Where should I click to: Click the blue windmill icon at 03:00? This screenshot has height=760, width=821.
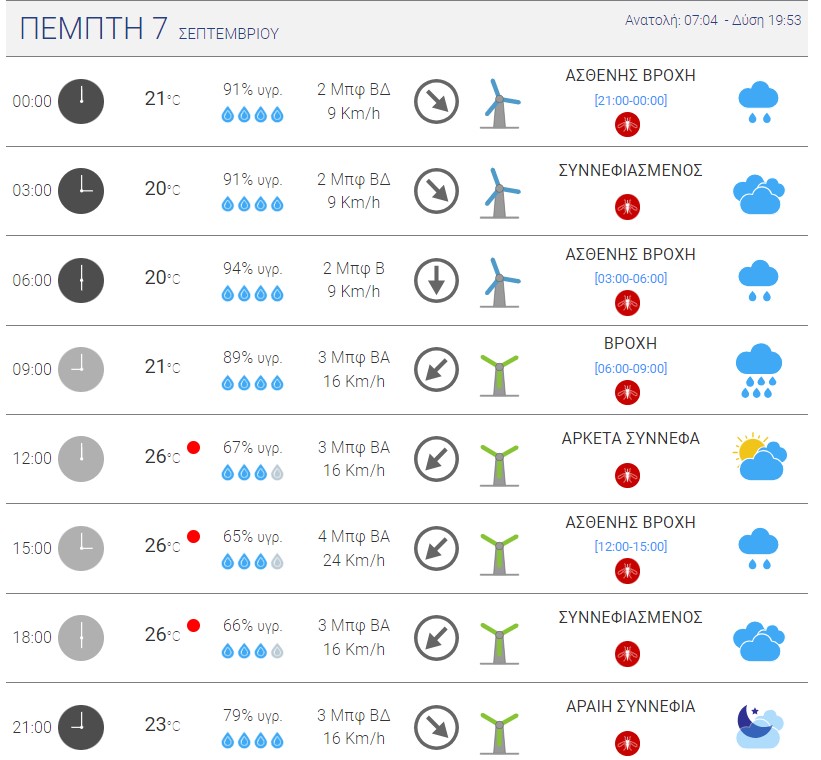click(500, 193)
